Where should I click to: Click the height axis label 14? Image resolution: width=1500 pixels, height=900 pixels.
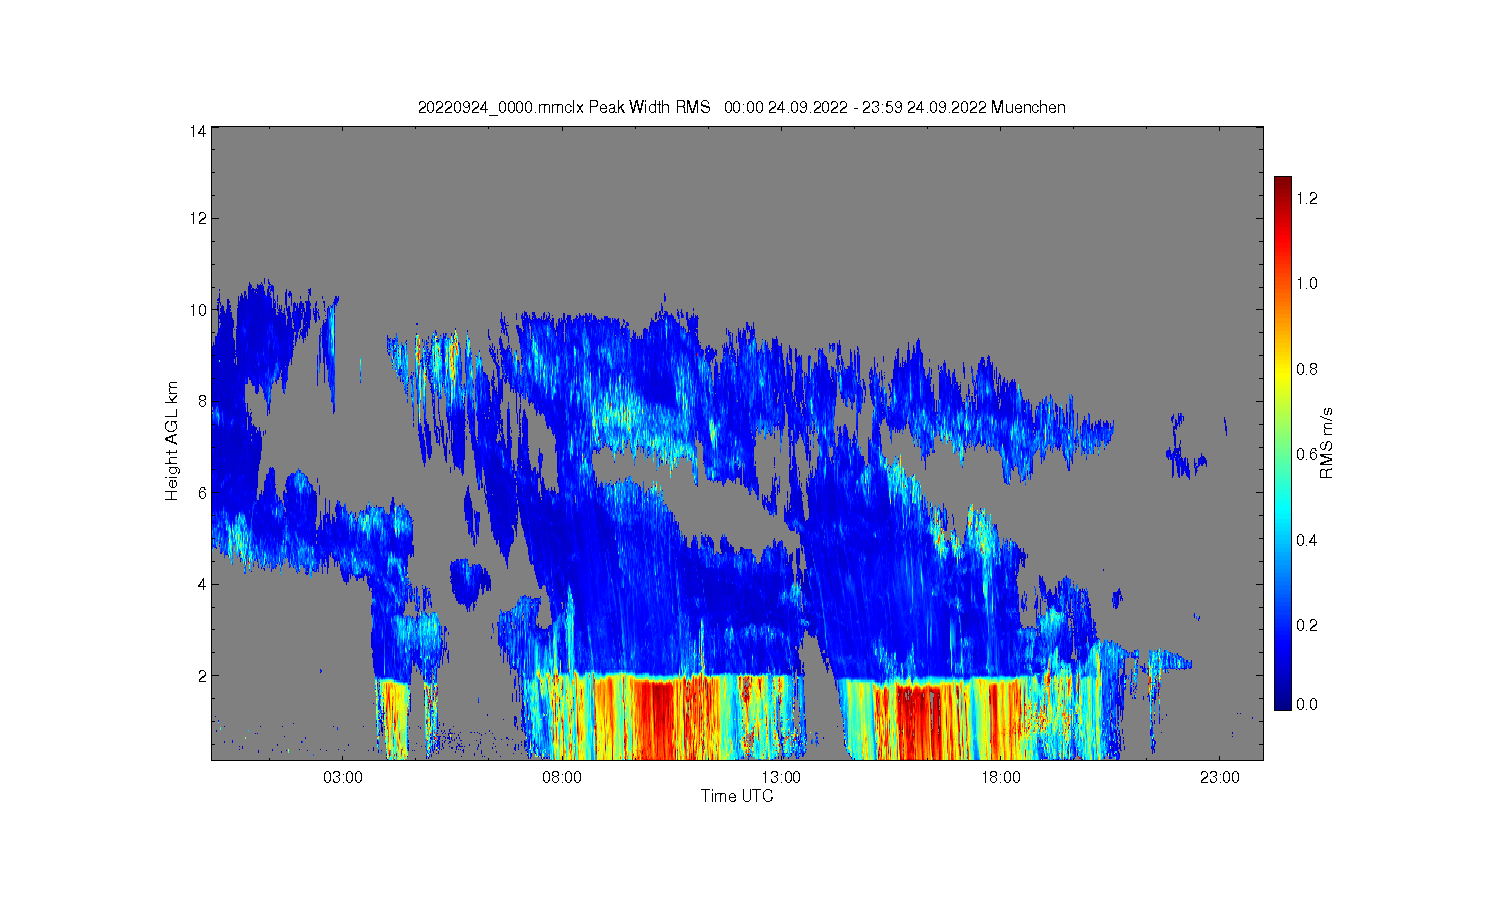(x=199, y=131)
